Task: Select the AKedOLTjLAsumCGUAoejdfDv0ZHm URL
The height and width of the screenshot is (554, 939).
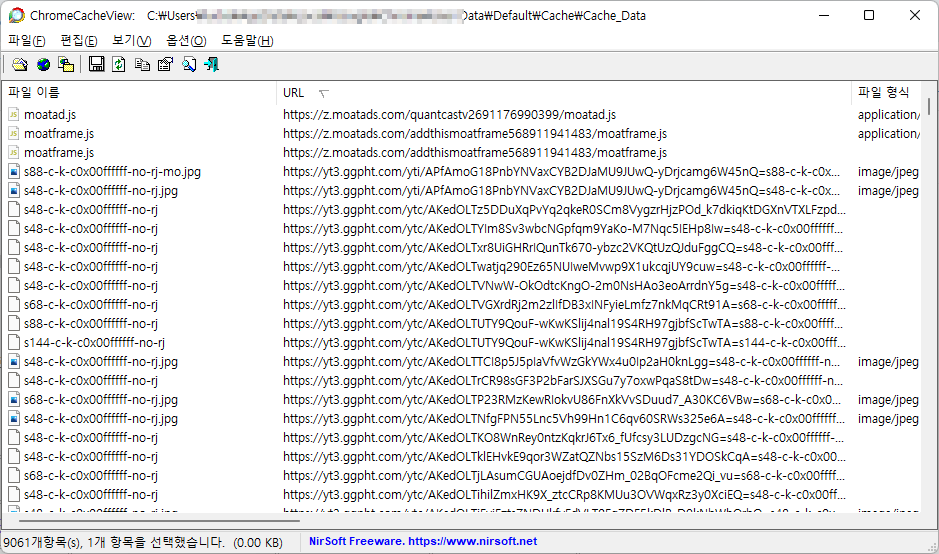Action: [x=564, y=476]
